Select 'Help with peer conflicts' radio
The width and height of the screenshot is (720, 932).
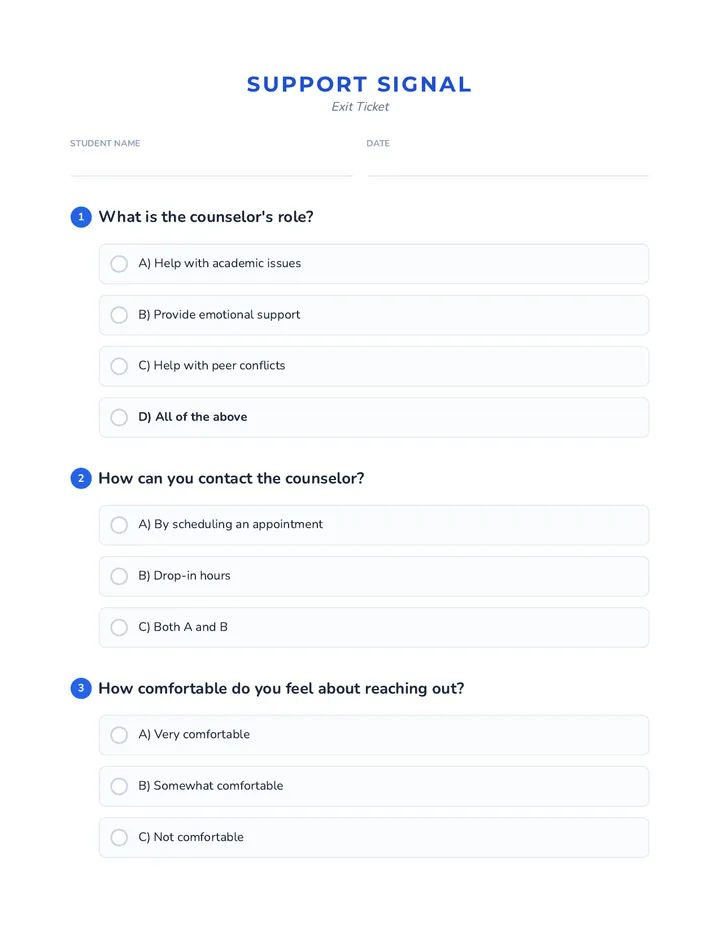click(119, 366)
